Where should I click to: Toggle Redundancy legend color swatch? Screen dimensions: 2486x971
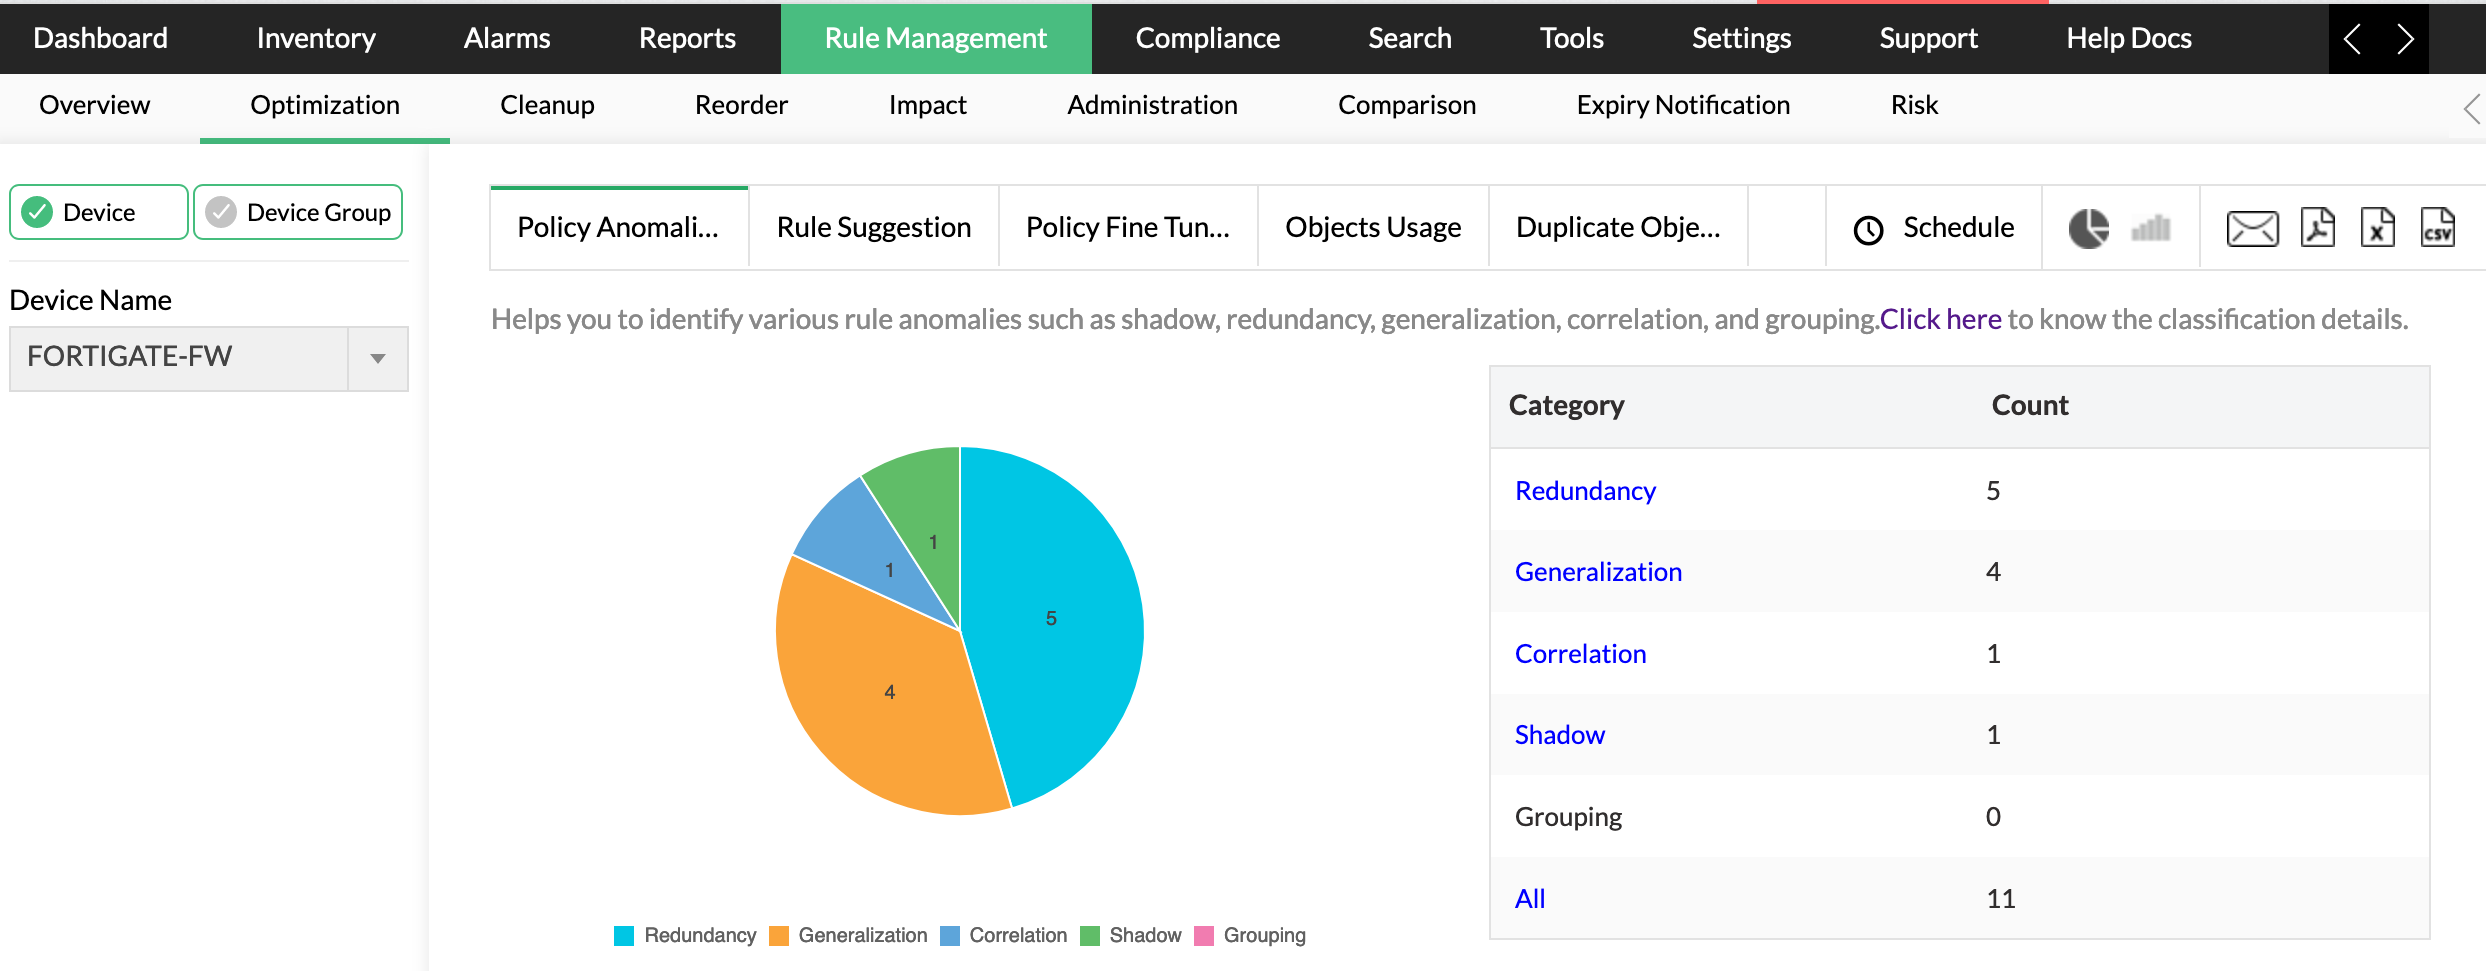point(624,935)
